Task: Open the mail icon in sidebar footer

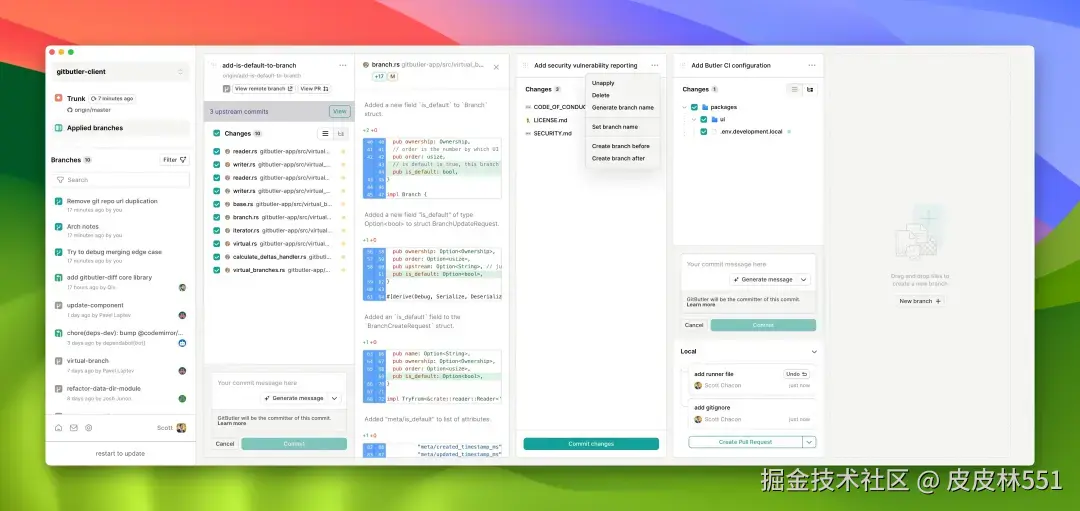Action: [x=74, y=428]
